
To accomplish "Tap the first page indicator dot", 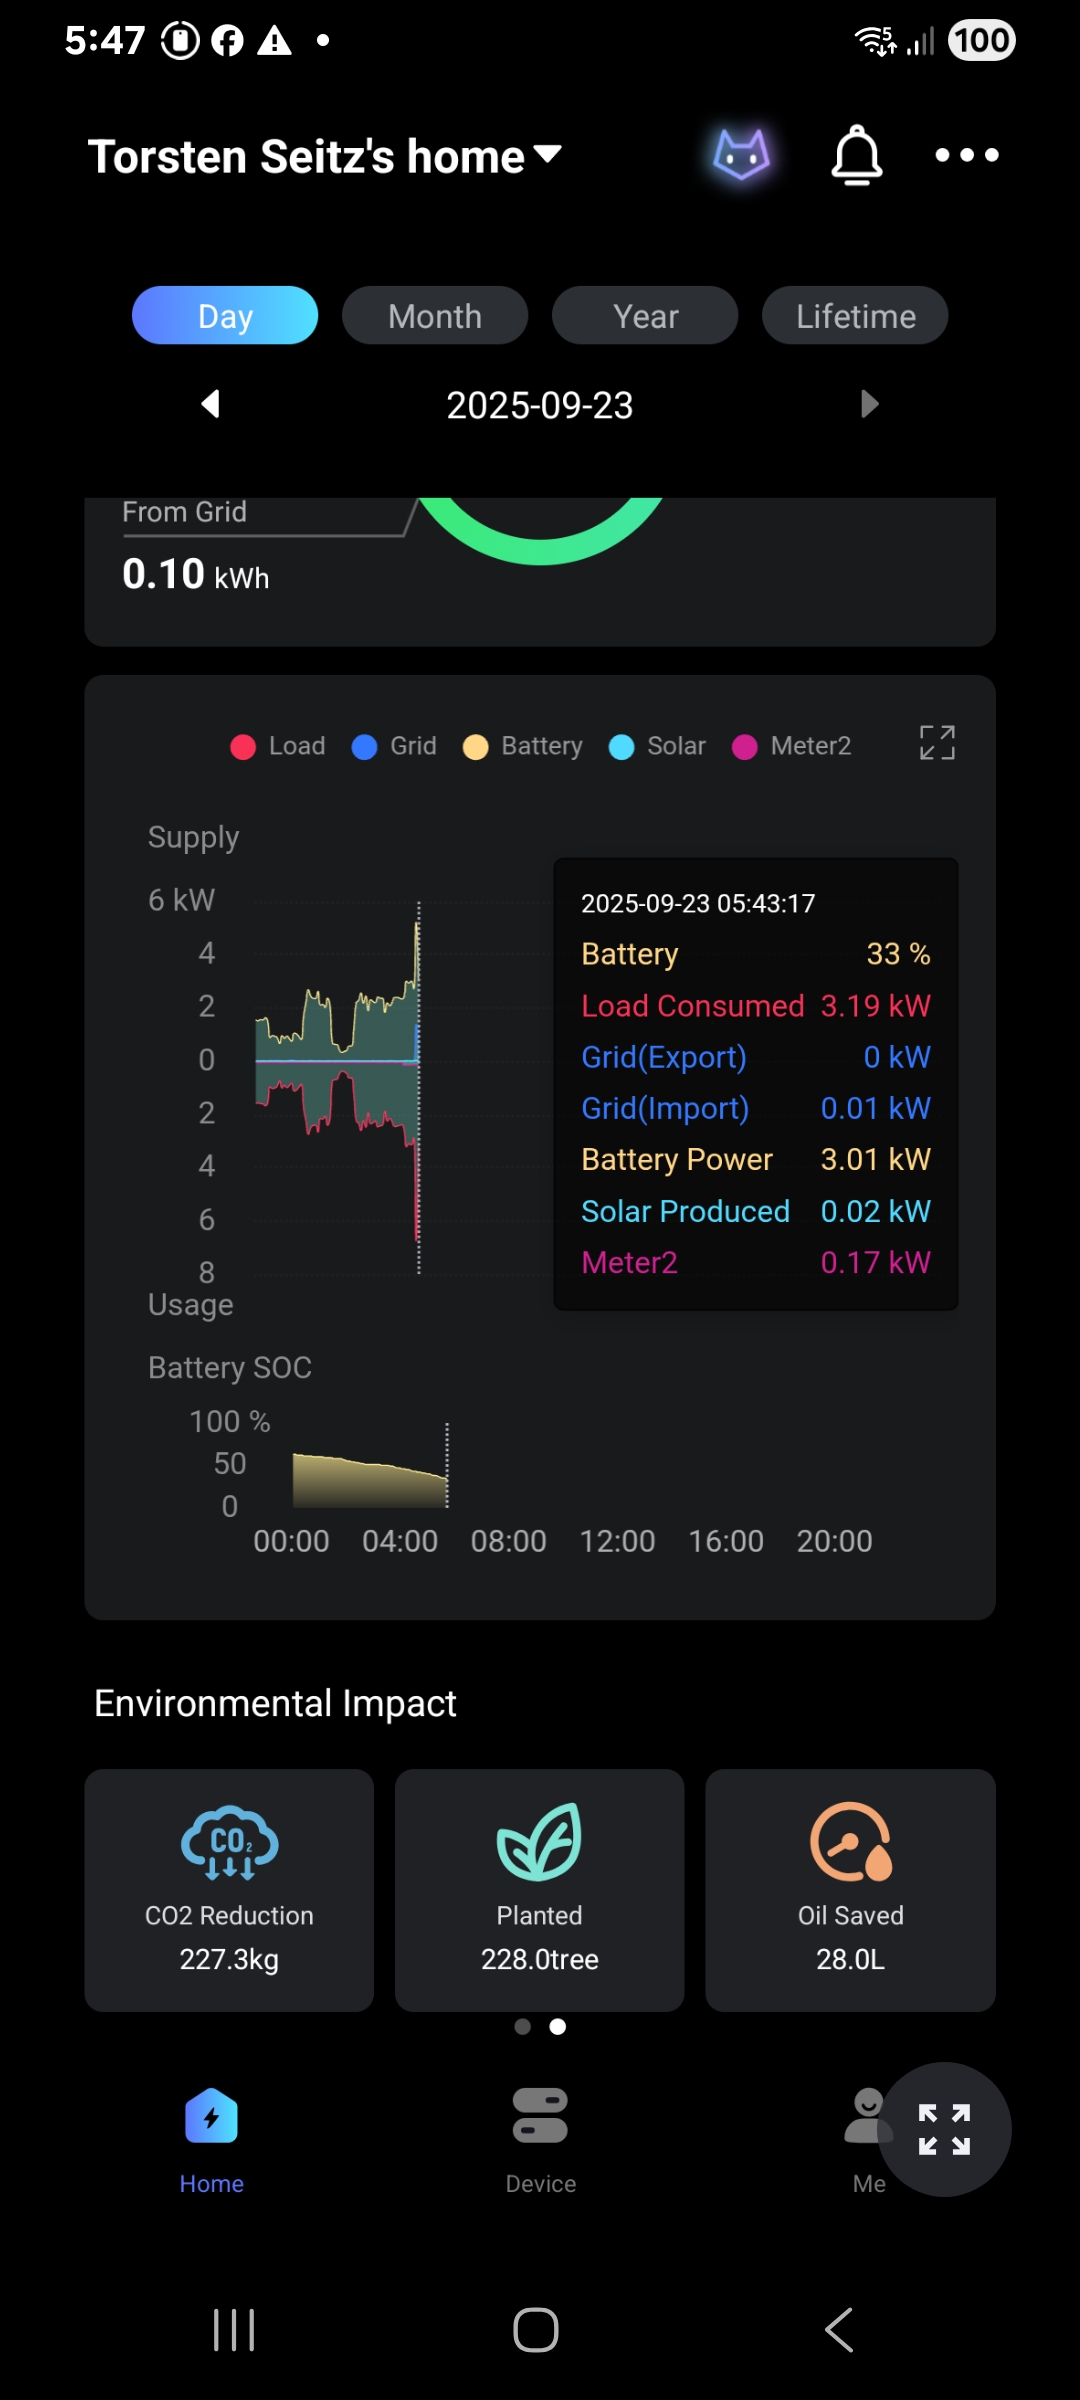I will (x=522, y=2026).
